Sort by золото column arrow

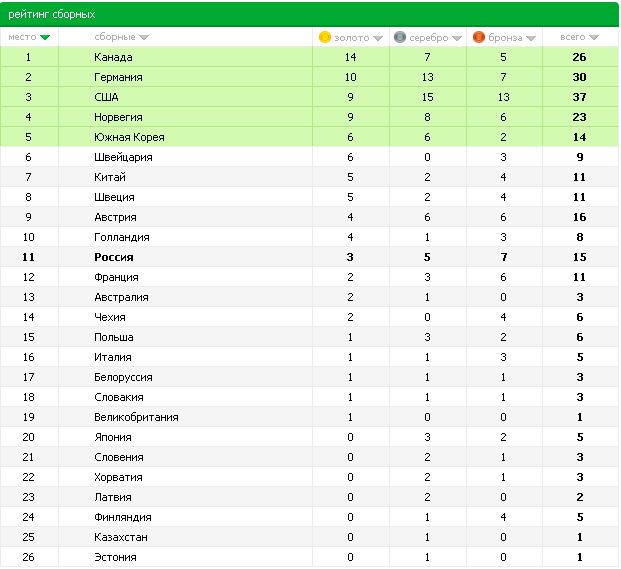coord(378,38)
